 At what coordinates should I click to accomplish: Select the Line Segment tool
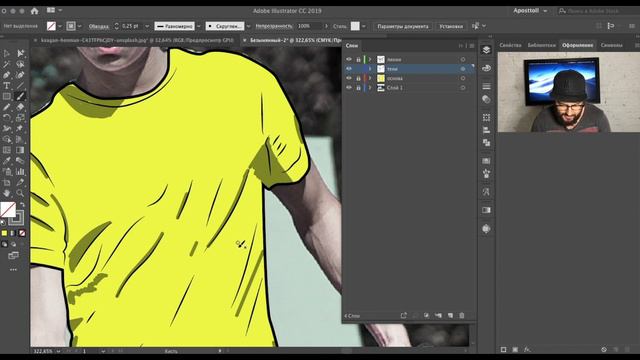coord(20,86)
